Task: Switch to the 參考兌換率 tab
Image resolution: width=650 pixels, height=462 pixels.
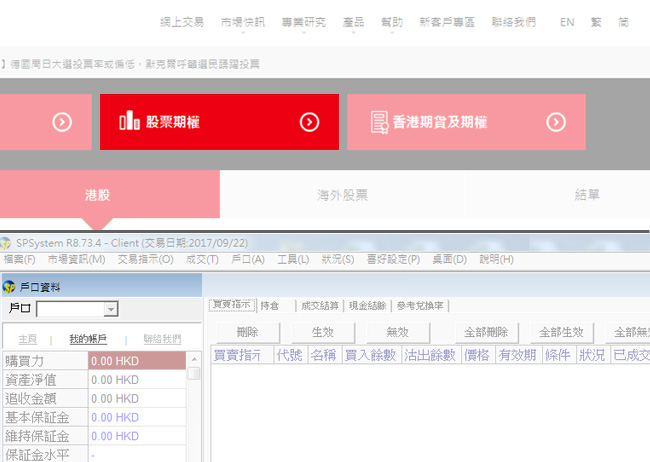Action: [x=420, y=306]
